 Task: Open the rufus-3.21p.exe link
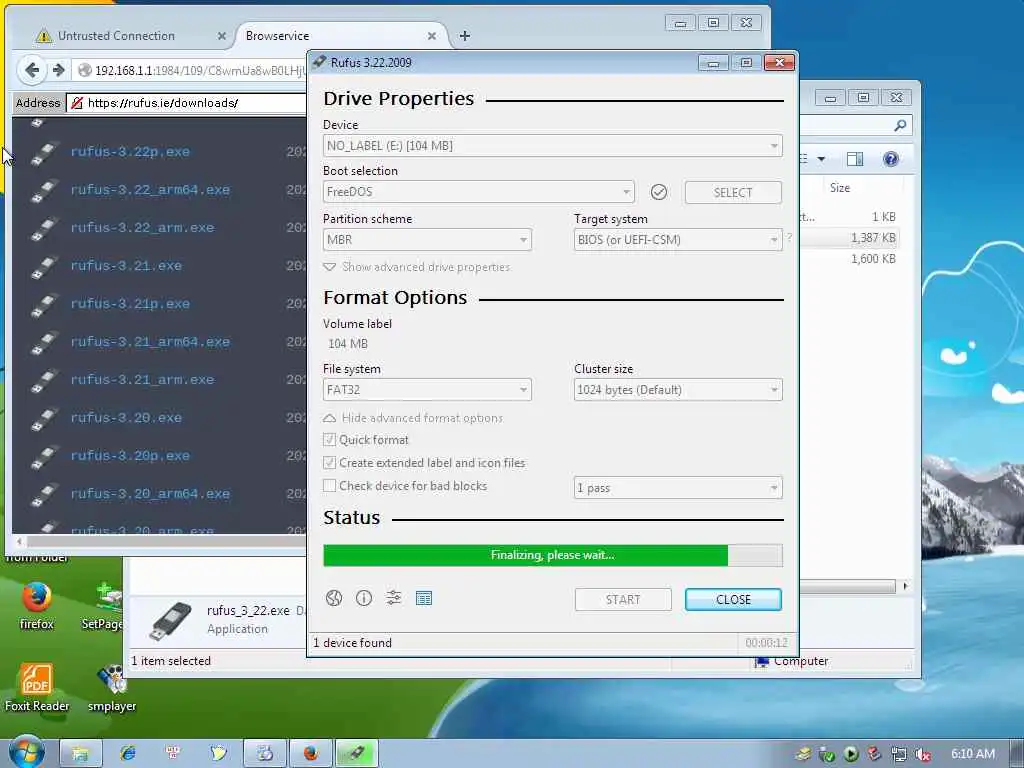(x=130, y=304)
